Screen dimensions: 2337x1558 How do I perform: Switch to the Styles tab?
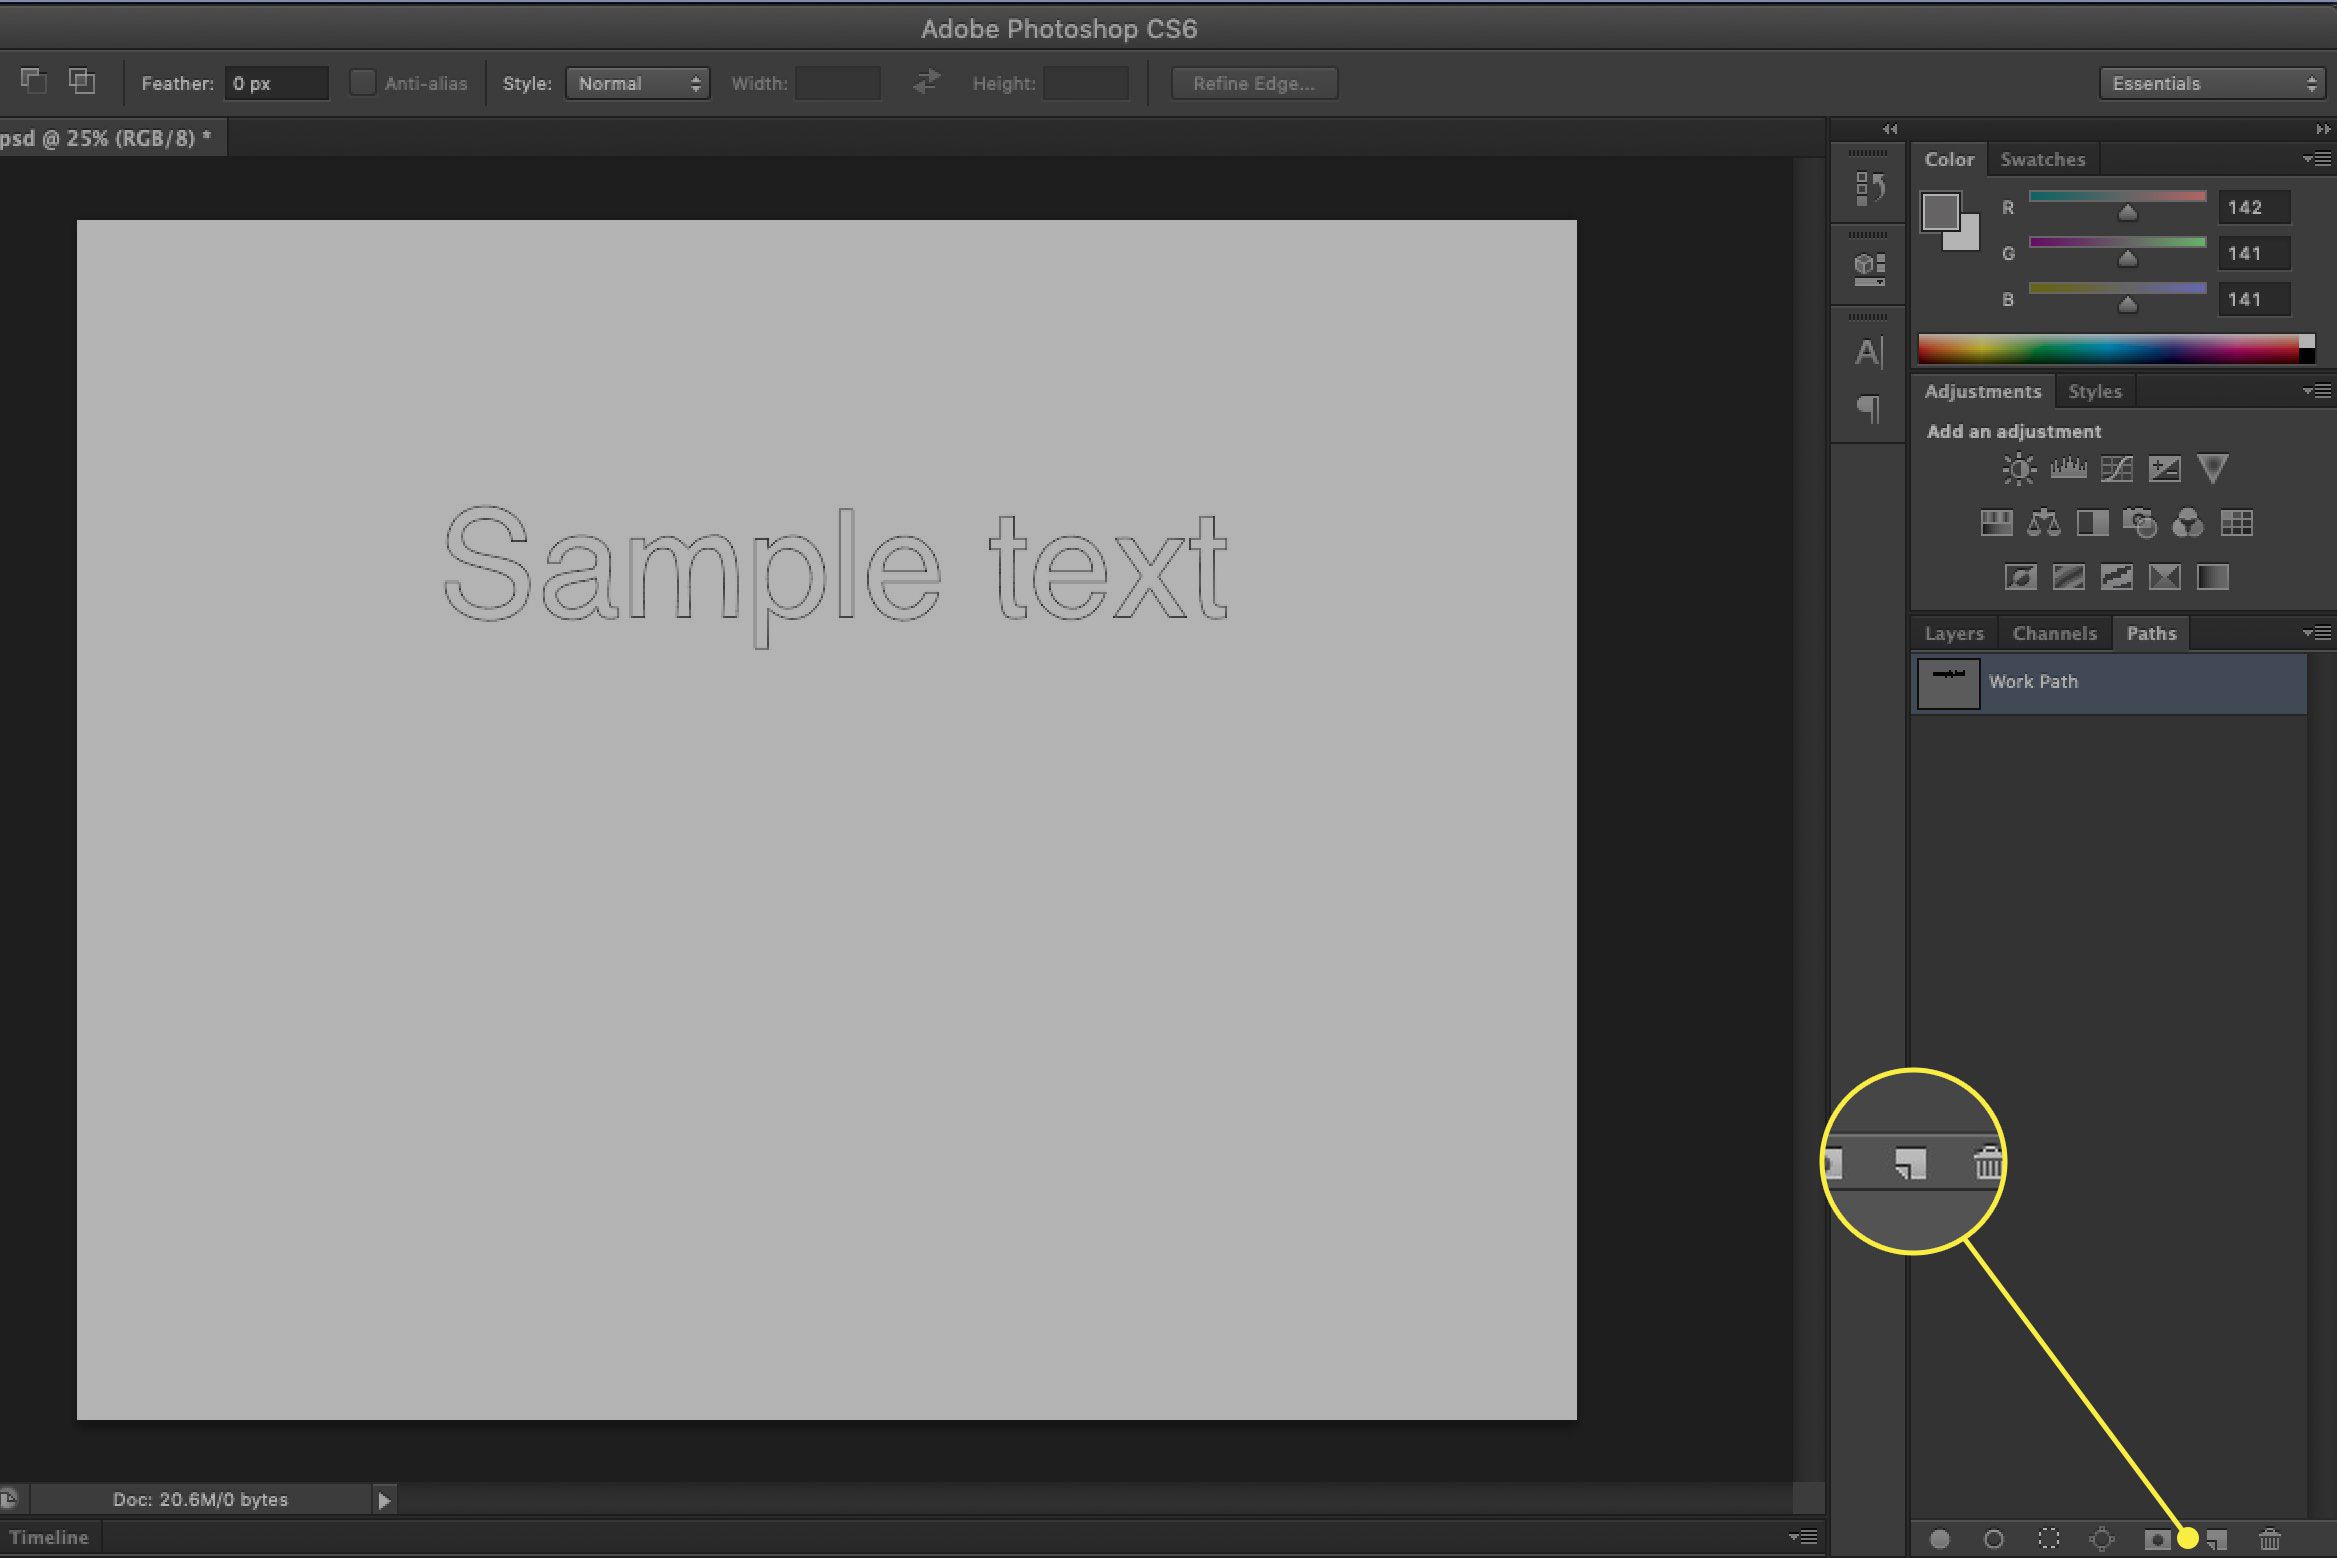coord(2094,392)
